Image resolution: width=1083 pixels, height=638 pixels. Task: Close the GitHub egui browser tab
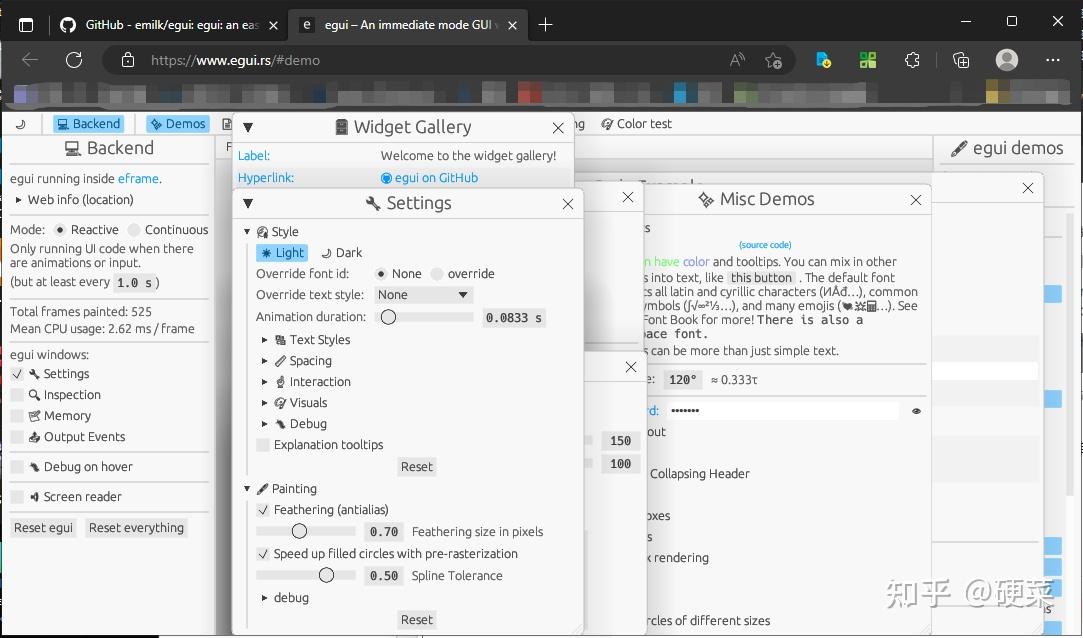click(x=274, y=25)
